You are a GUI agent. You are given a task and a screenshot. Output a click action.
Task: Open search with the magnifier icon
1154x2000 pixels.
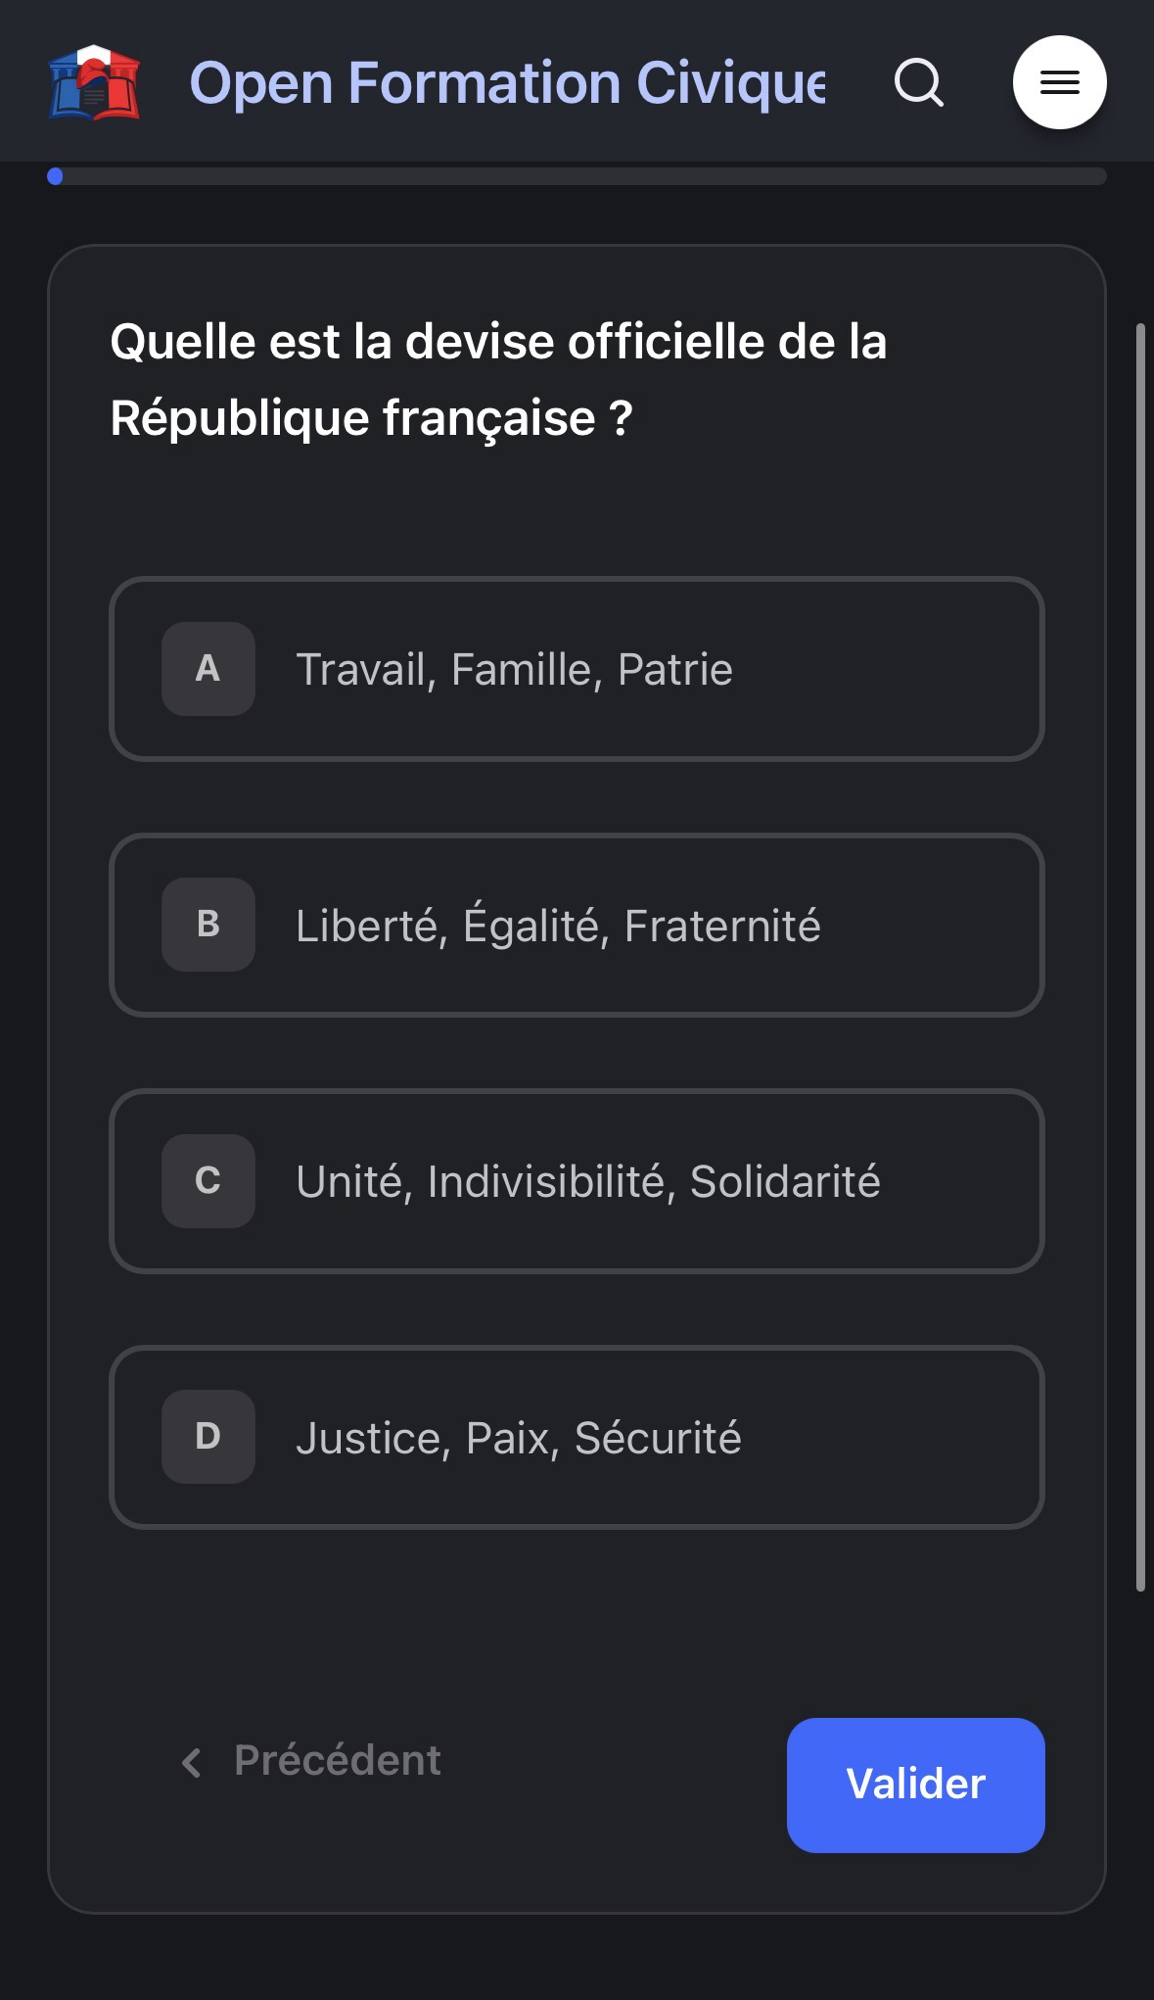click(919, 82)
